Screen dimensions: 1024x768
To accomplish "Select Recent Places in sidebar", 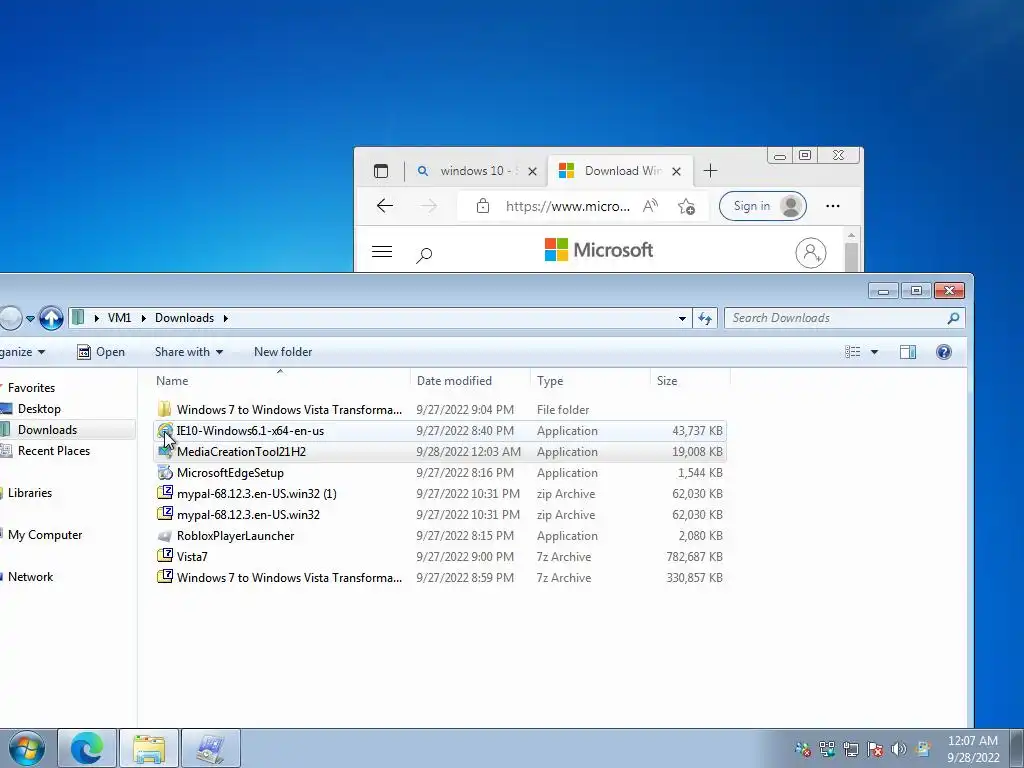I will (x=54, y=451).
